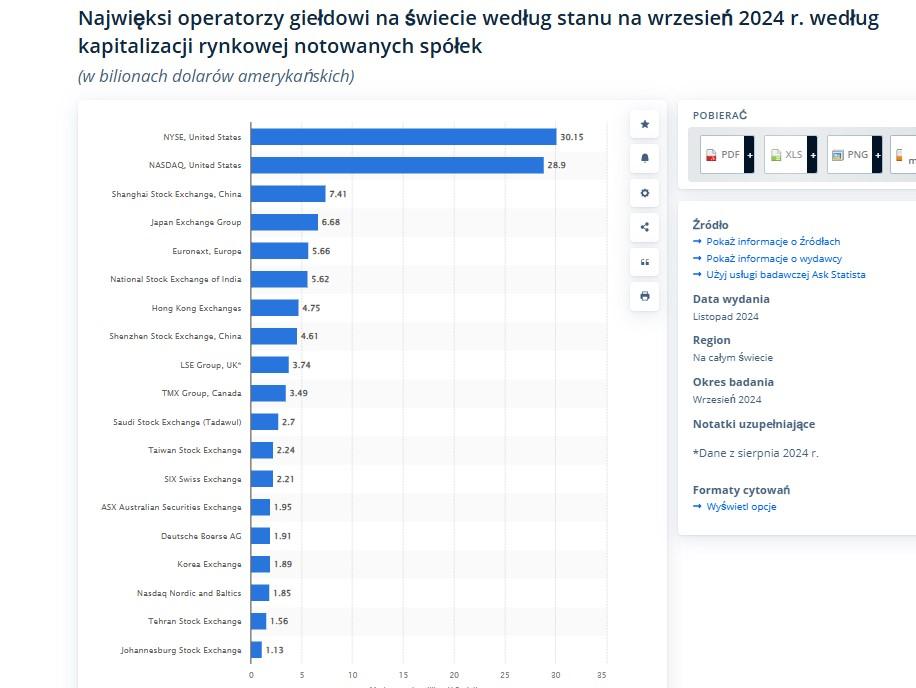Click the value label 3.74
Image resolution: width=916 pixels, height=688 pixels.
click(x=301, y=365)
